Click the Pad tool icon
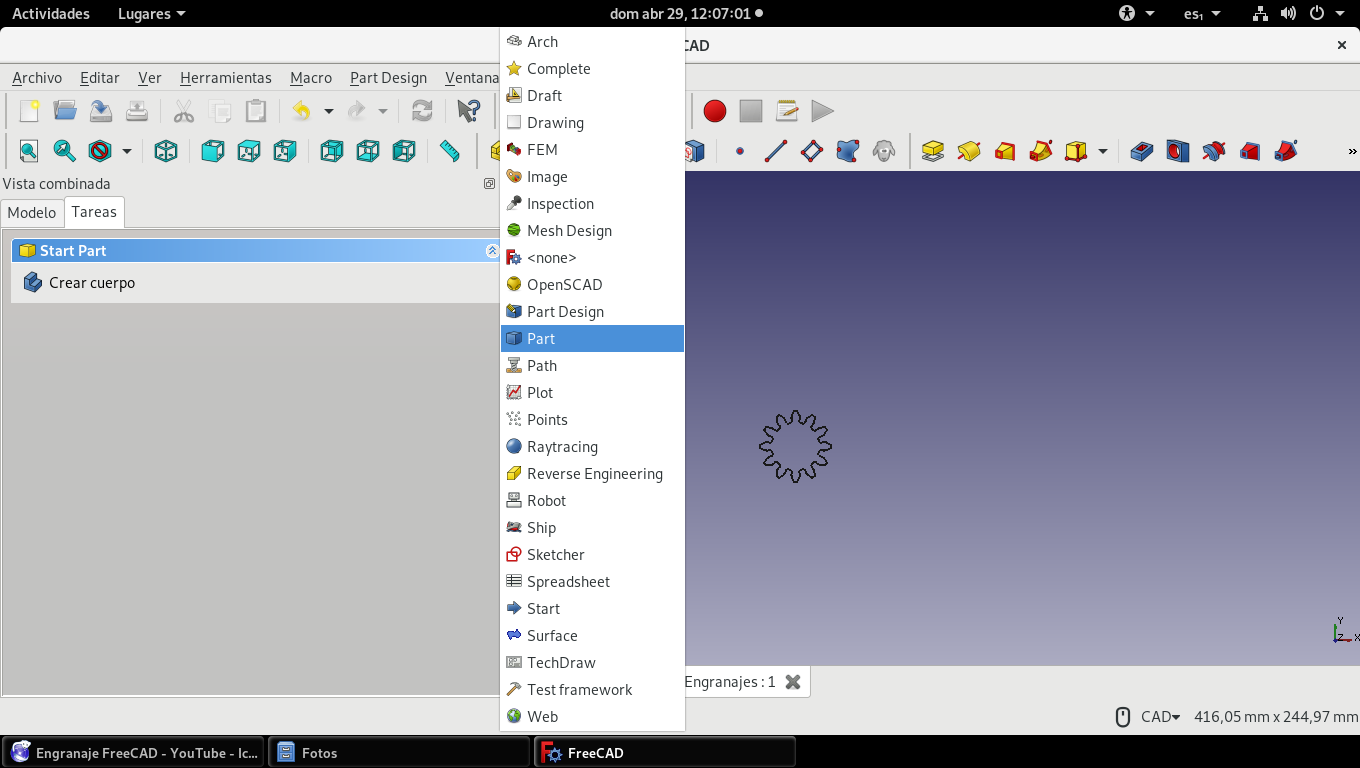Screen dimensions: 1360x768 pyautogui.click(x=933, y=151)
